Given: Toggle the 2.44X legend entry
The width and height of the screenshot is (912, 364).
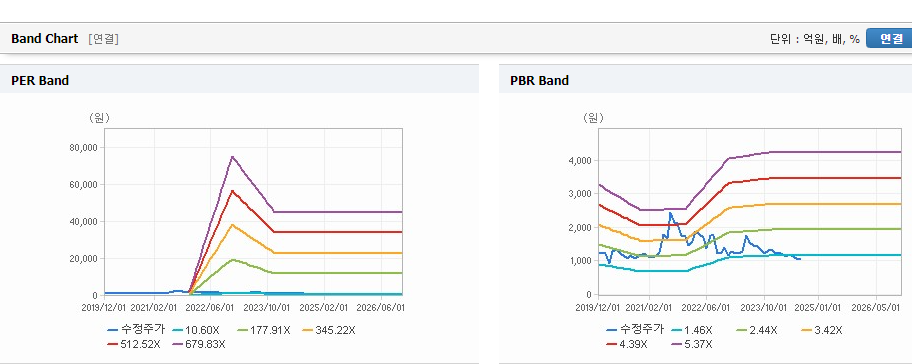Looking at the screenshot, I should coord(756,330).
